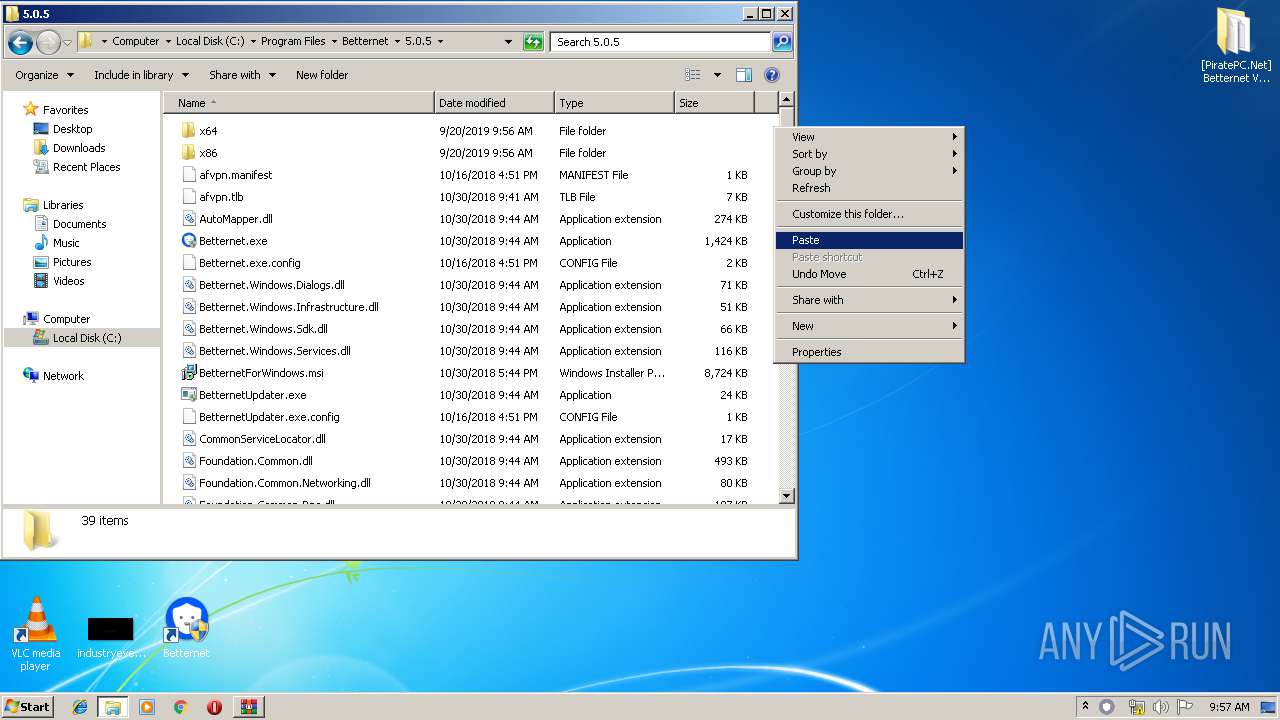This screenshot has width=1280, height=720.
Task: Select Downloads in navigation pane
Action: tap(79, 148)
